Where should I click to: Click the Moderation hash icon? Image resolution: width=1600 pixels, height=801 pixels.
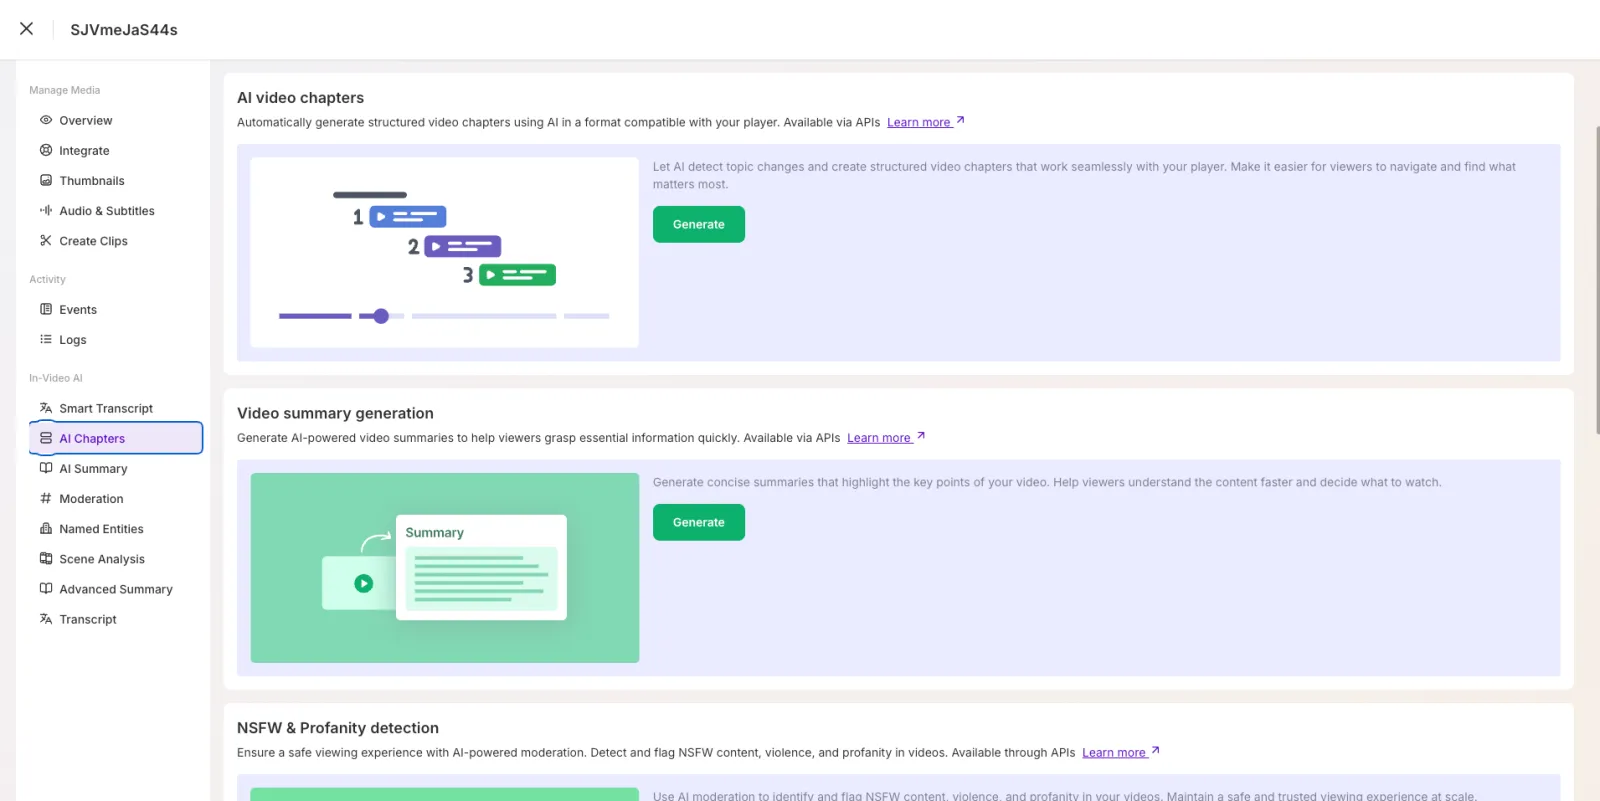(x=46, y=498)
